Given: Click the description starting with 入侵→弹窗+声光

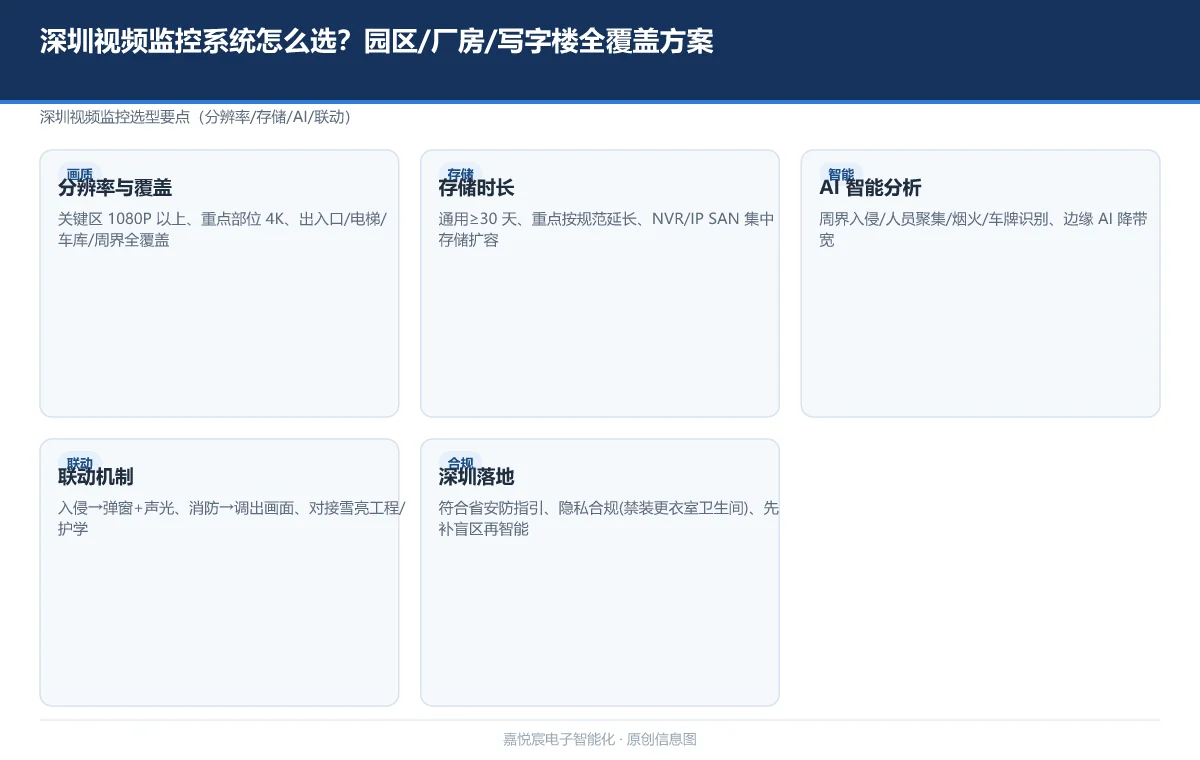Looking at the screenshot, I should click(x=232, y=518).
